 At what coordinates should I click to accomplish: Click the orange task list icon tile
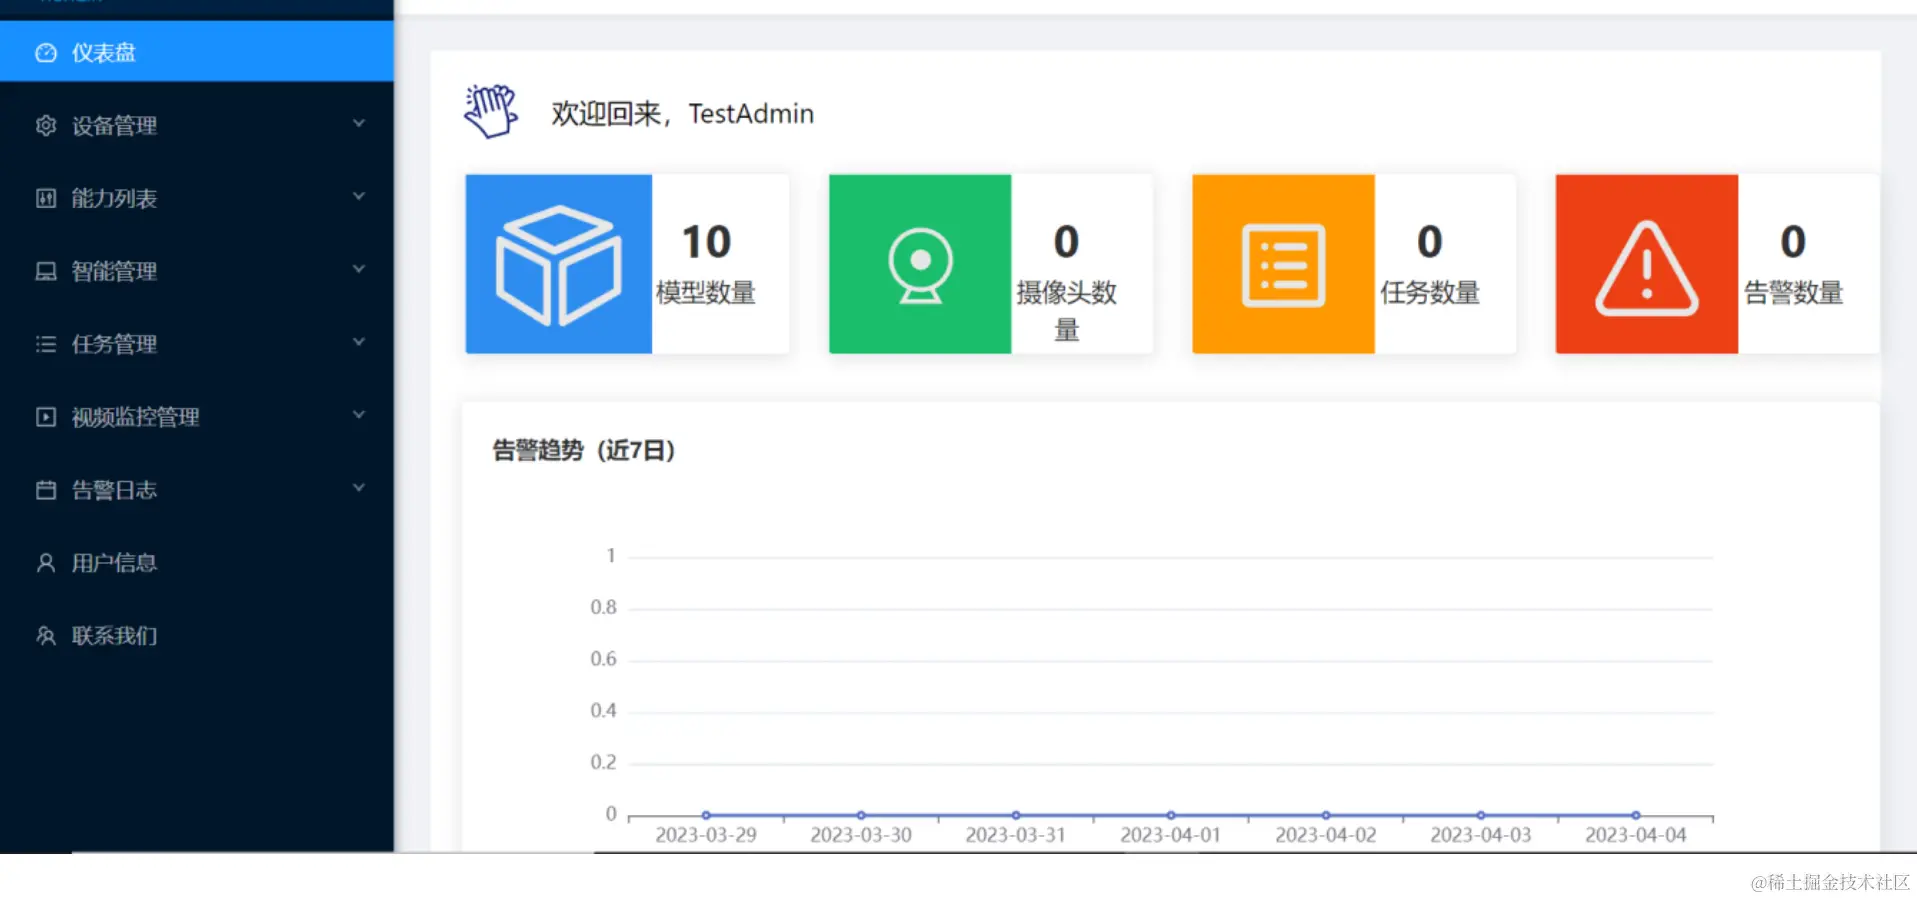click(x=1284, y=264)
